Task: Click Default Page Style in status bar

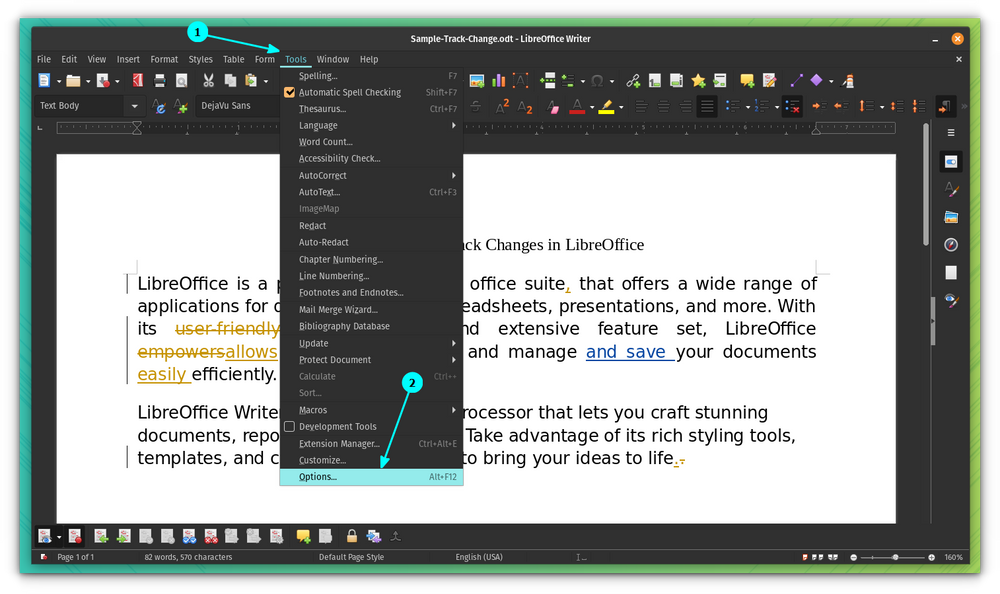Action: click(351, 557)
